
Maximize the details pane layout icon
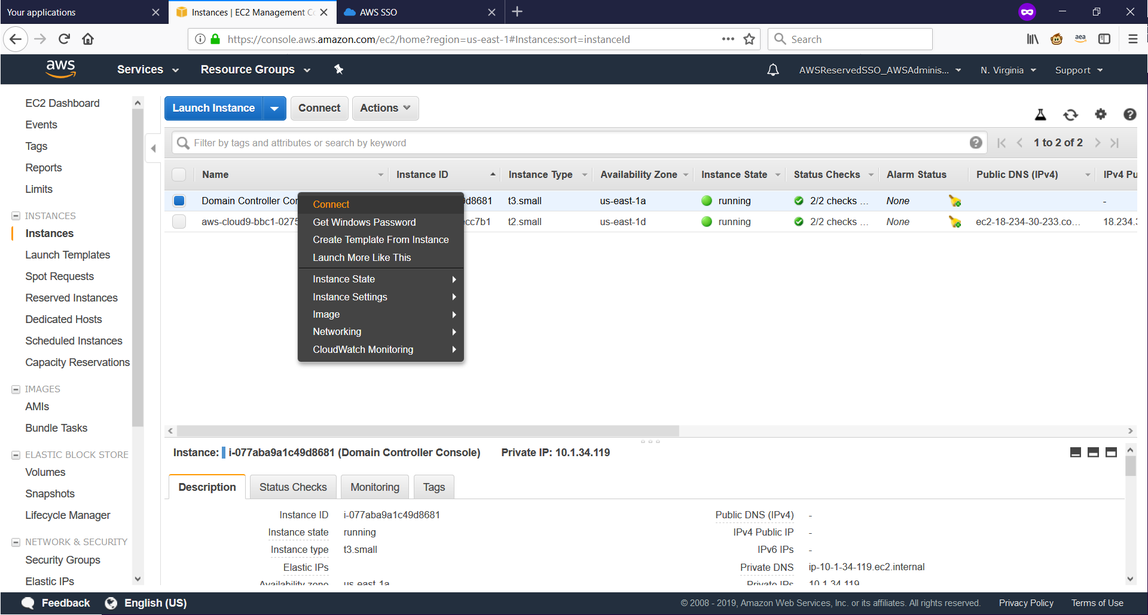pos(1111,452)
